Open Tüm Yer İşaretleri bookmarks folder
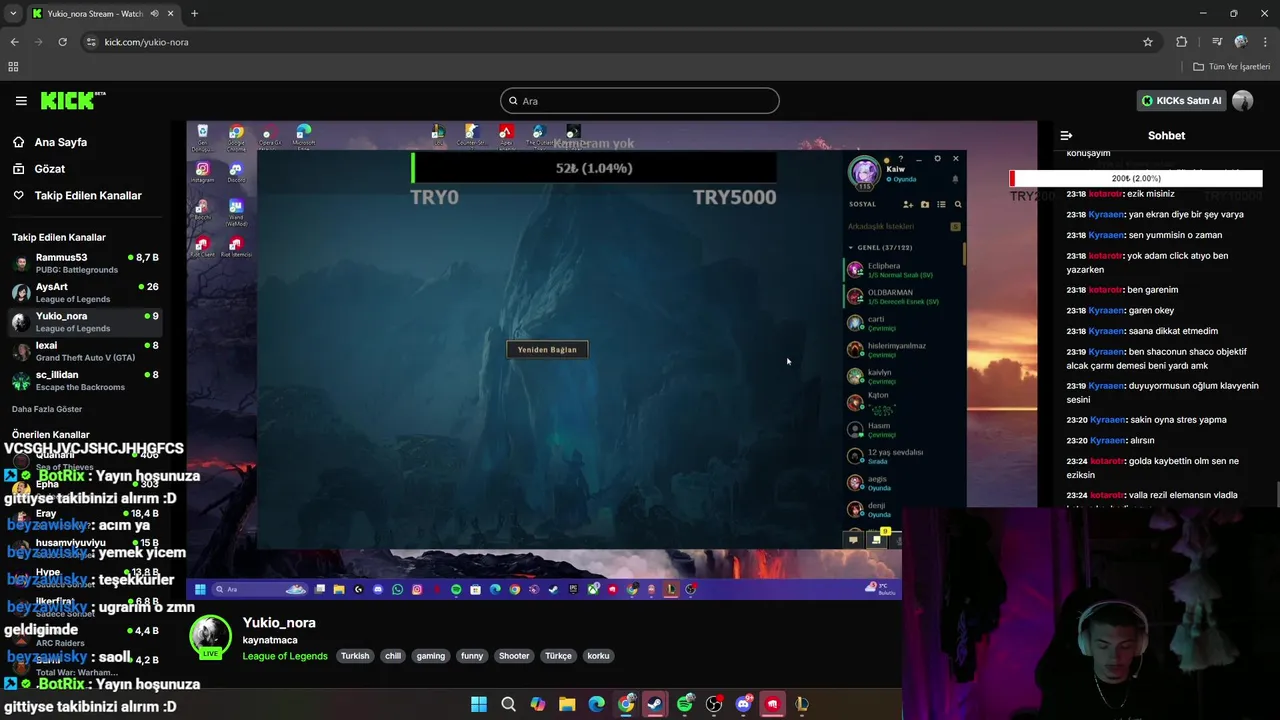 click(1231, 67)
